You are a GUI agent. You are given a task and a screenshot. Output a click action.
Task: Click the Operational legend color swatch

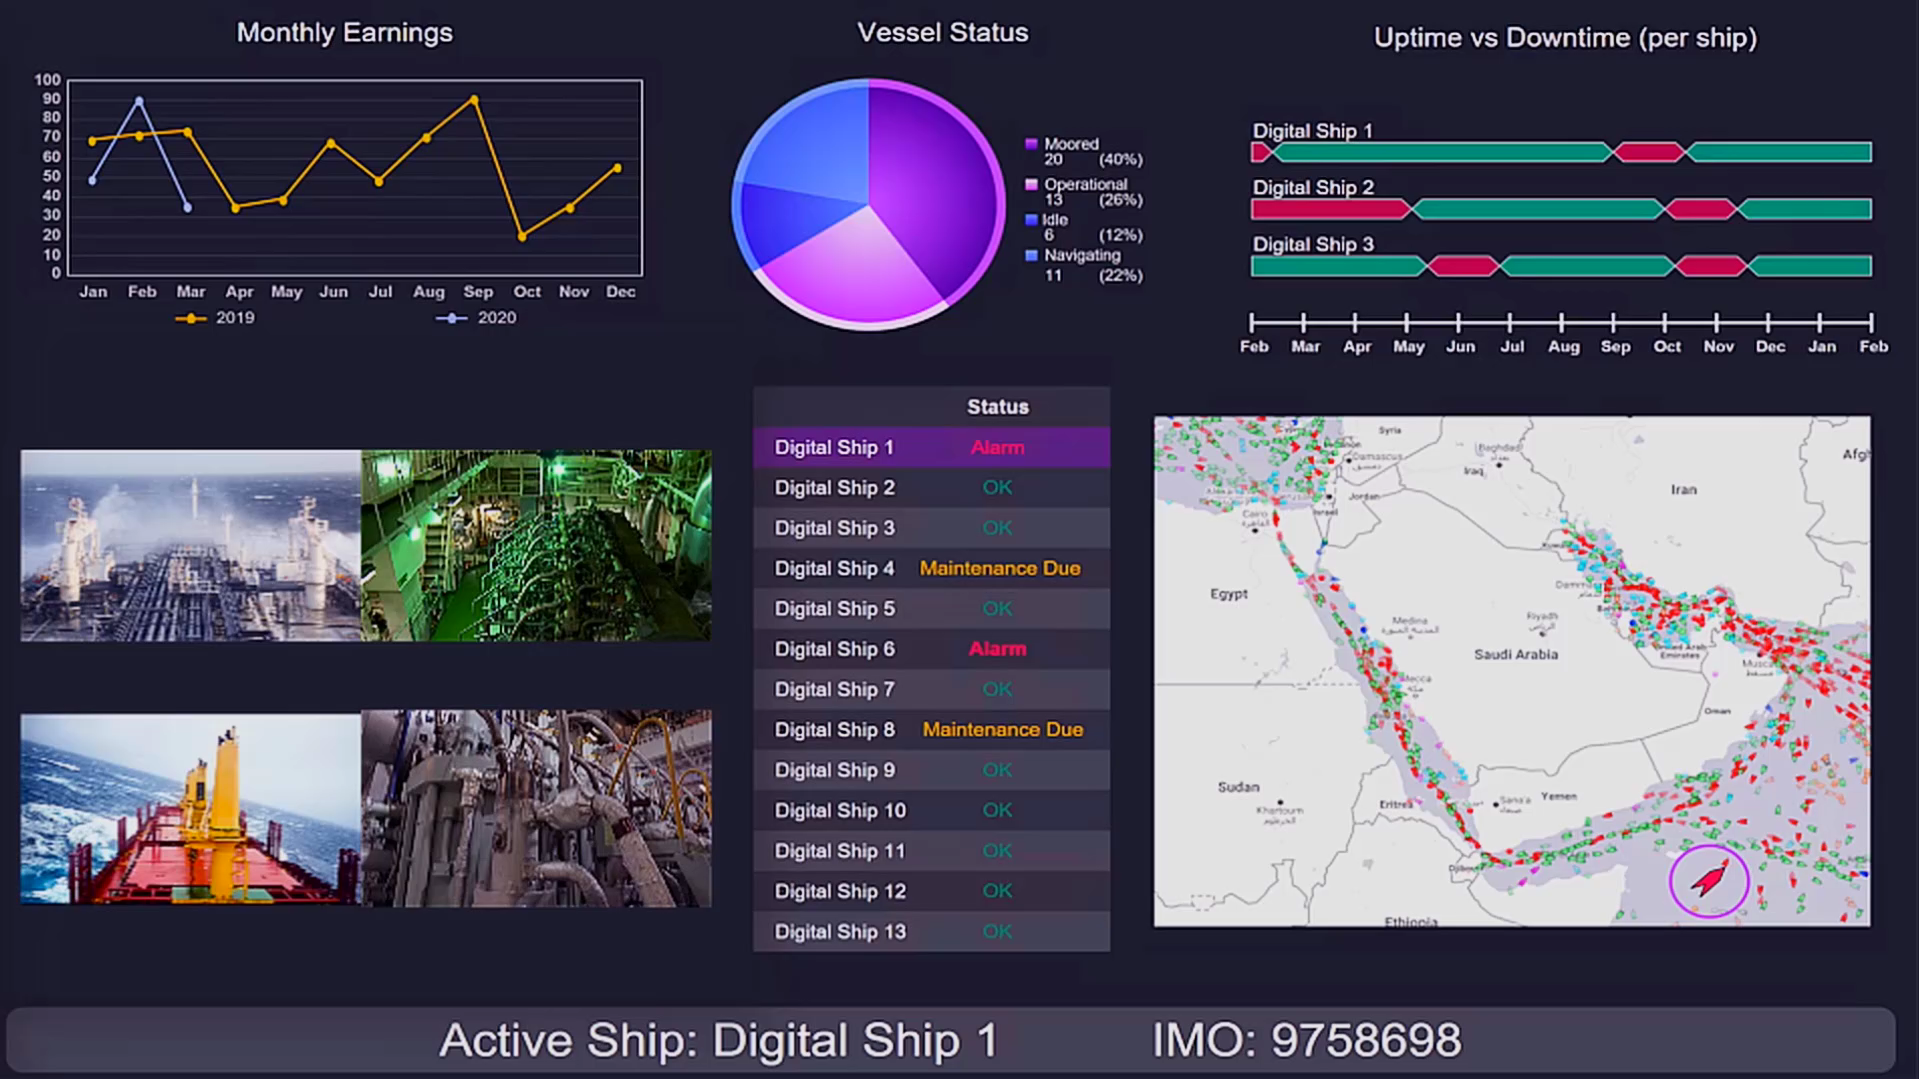(x=1031, y=185)
